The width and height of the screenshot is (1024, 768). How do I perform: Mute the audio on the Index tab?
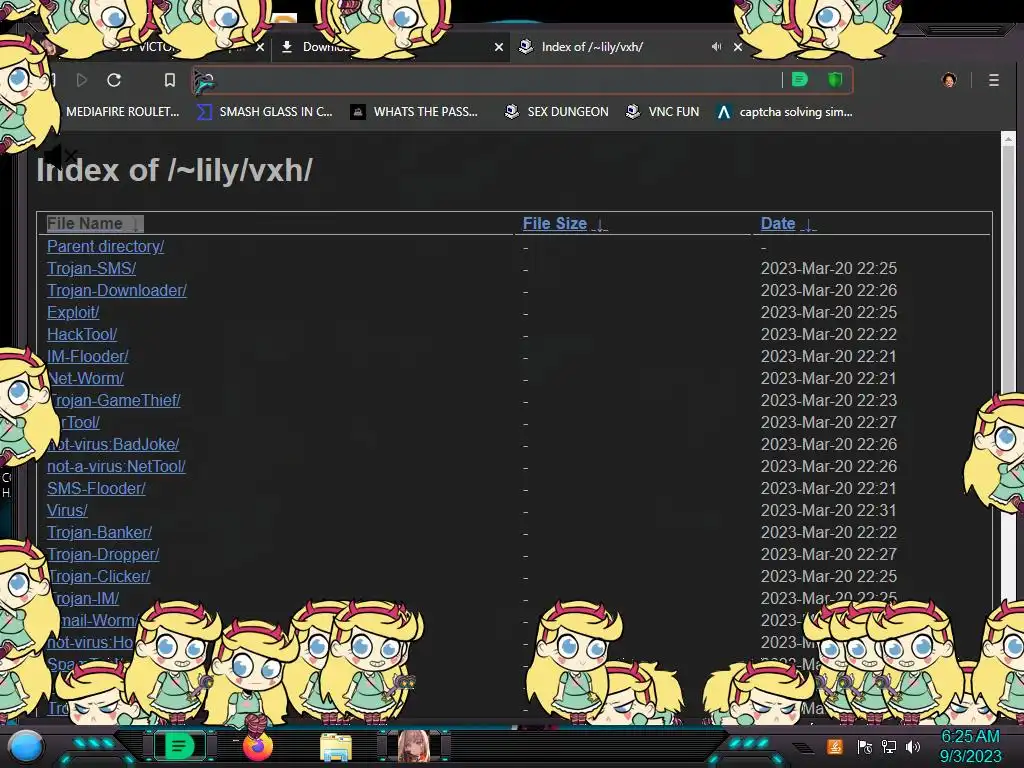pos(716,46)
